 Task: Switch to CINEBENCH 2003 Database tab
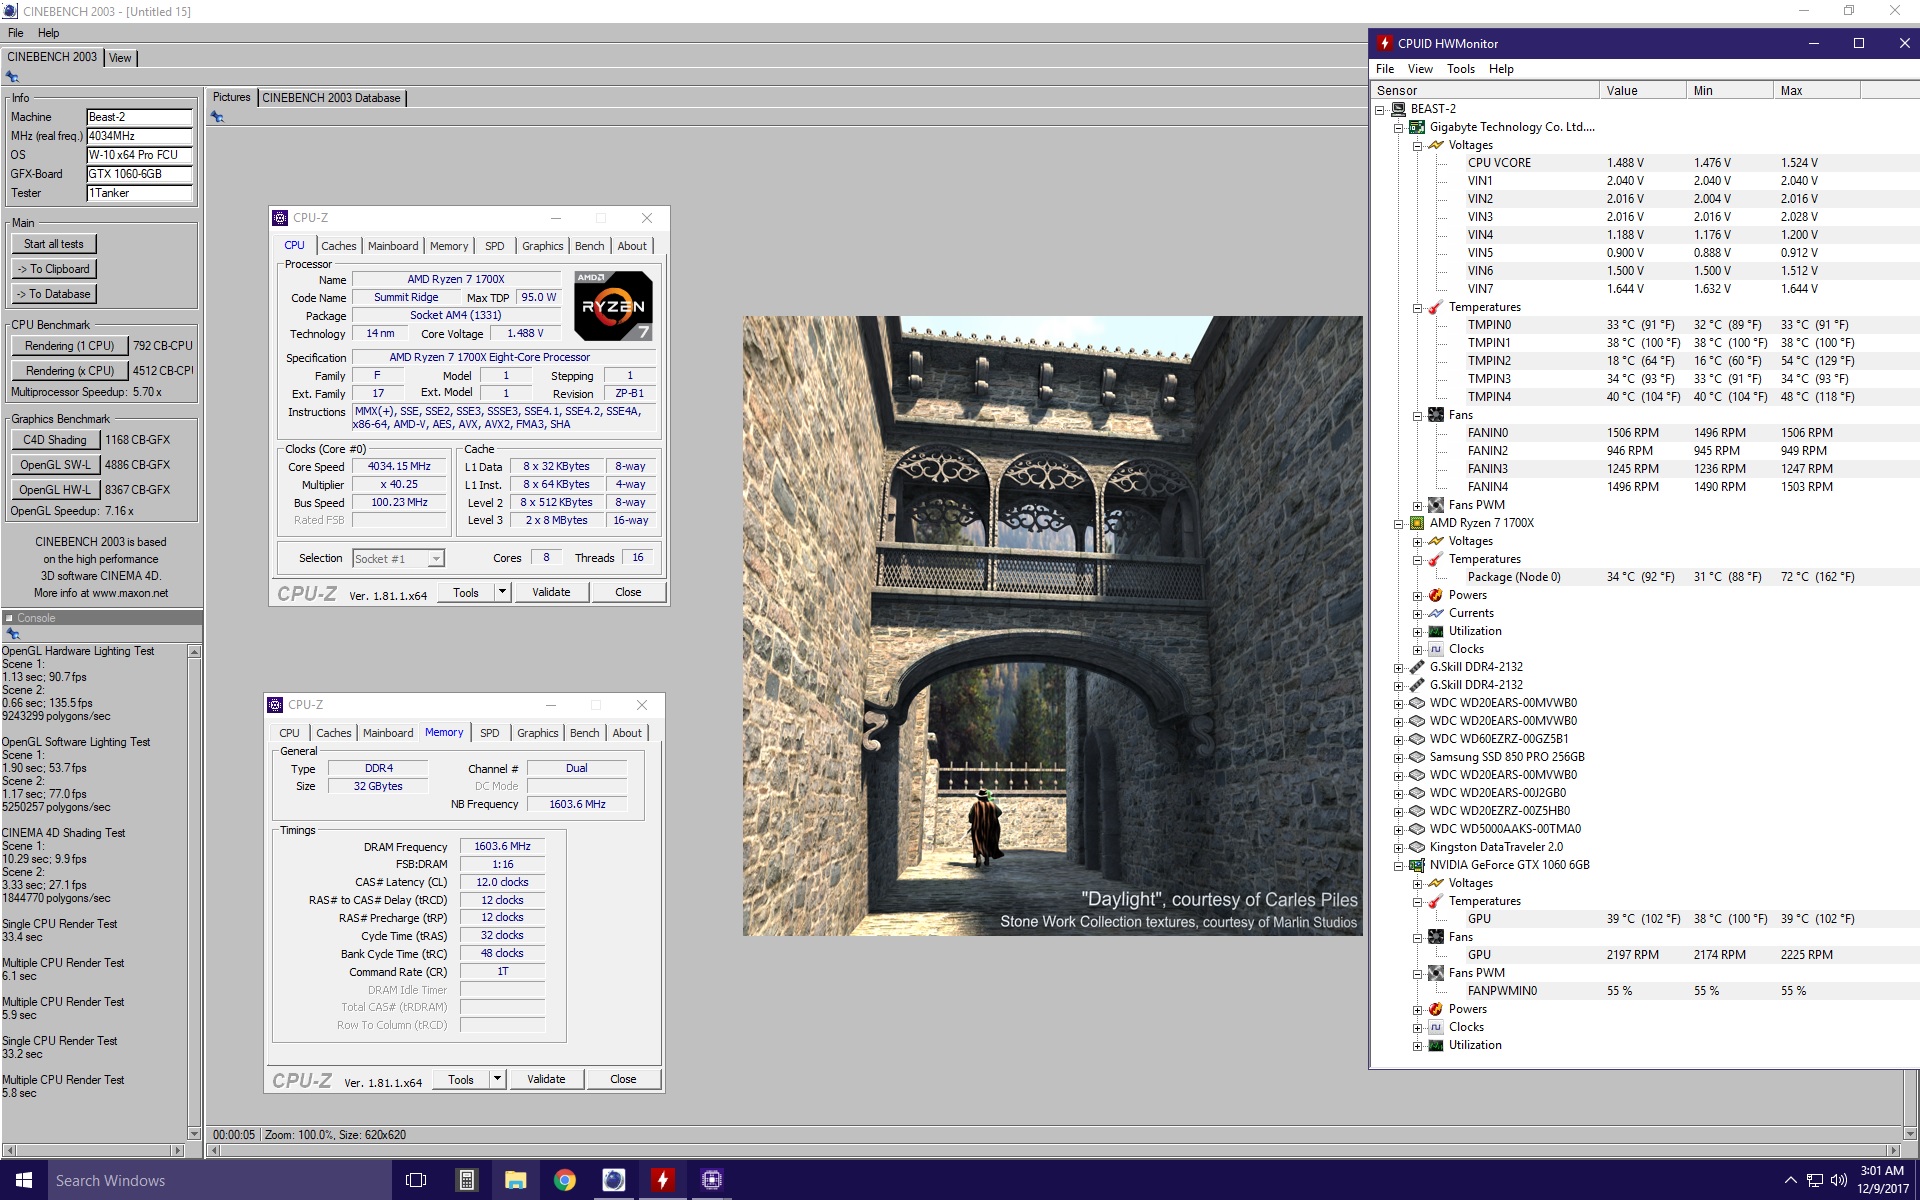[x=331, y=98]
